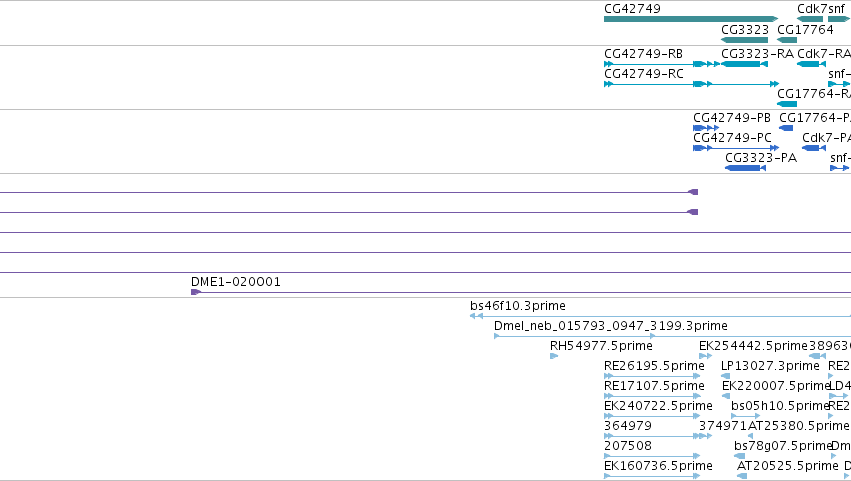Click the RE26195.5prime alignment glyph
Screen dimensions: 851x481
click(x=652, y=376)
